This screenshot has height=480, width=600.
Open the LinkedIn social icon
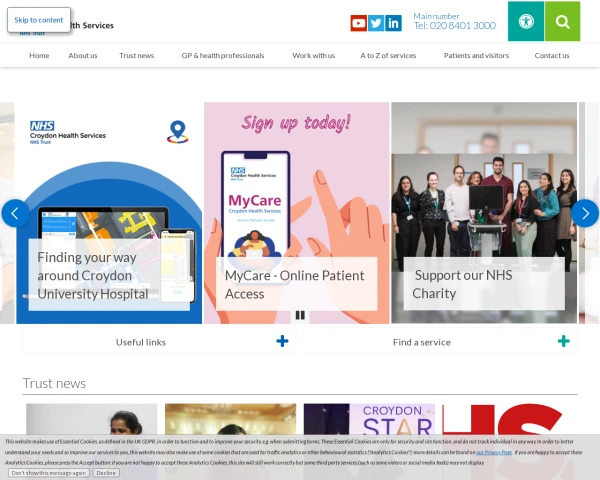[x=393, y=23]
